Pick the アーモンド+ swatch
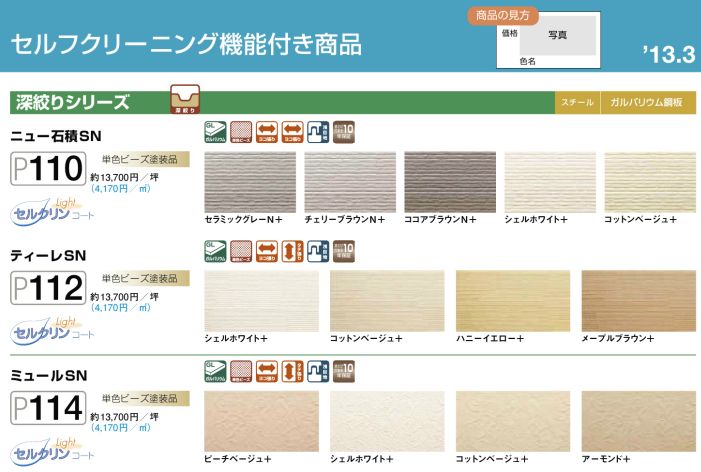Image resolution: width=701 pixels, height=472 pixels. [639, 421]
